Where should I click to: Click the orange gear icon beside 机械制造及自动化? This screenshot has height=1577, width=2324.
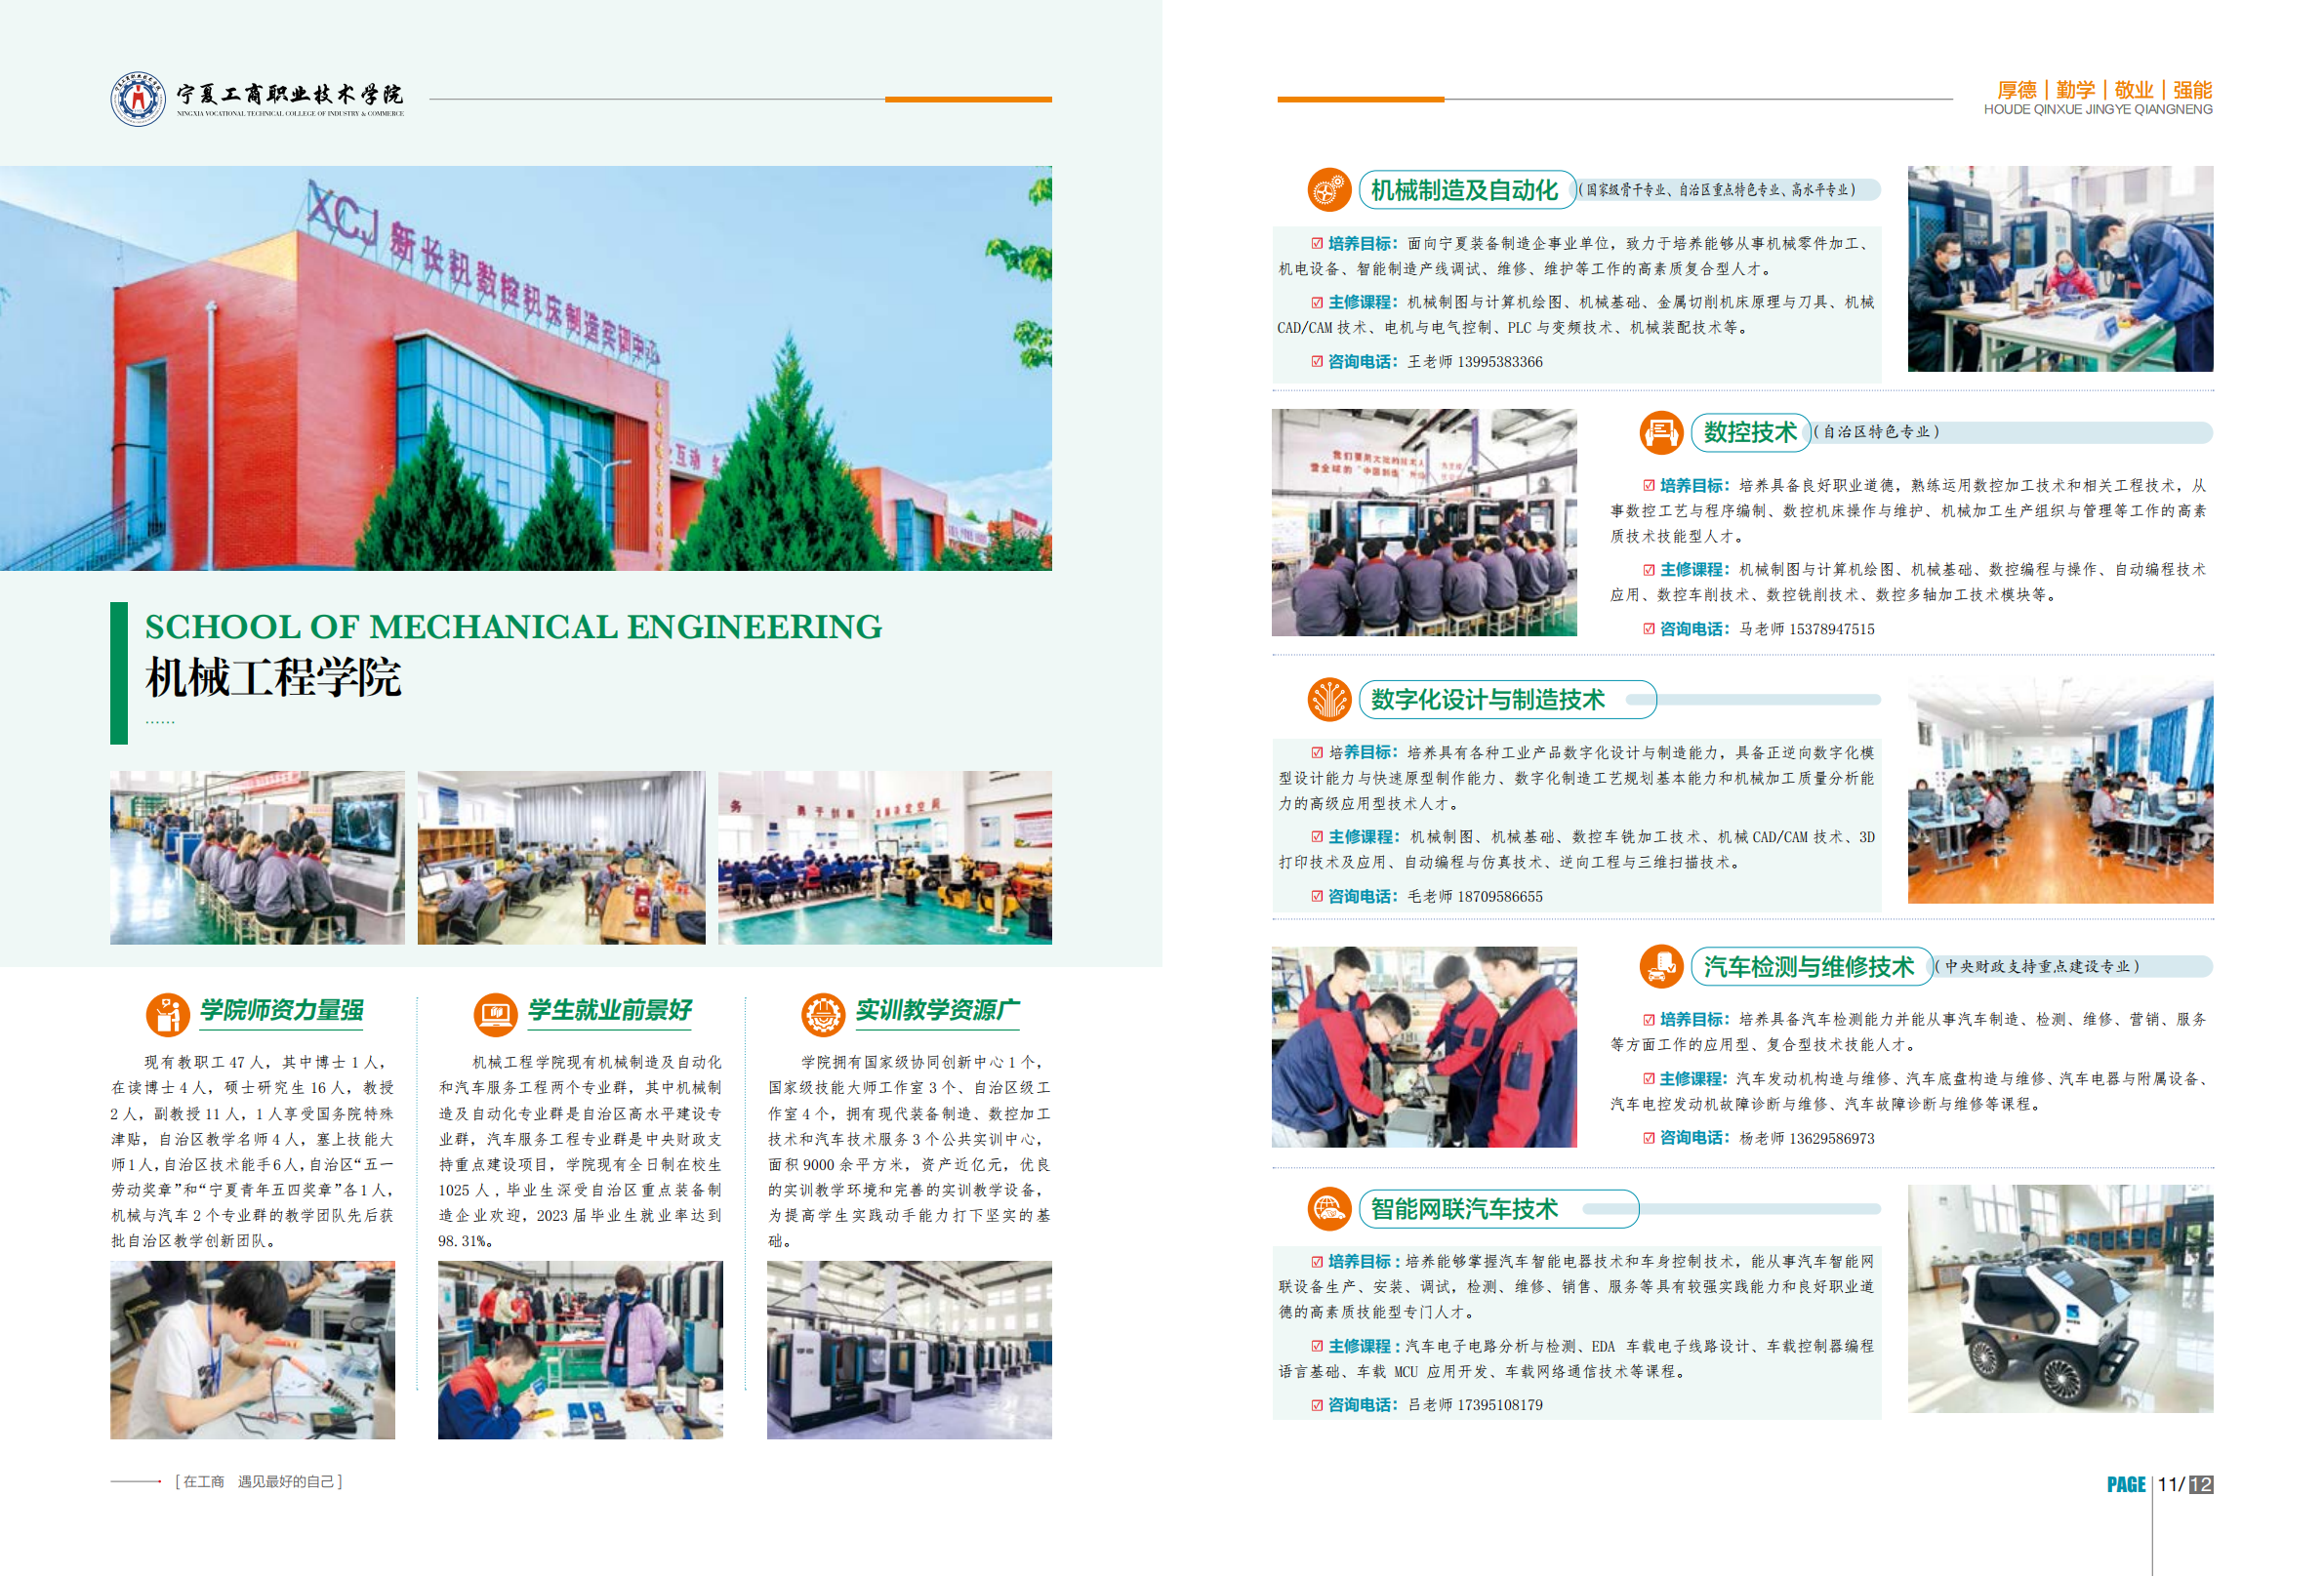(1329, 189)
